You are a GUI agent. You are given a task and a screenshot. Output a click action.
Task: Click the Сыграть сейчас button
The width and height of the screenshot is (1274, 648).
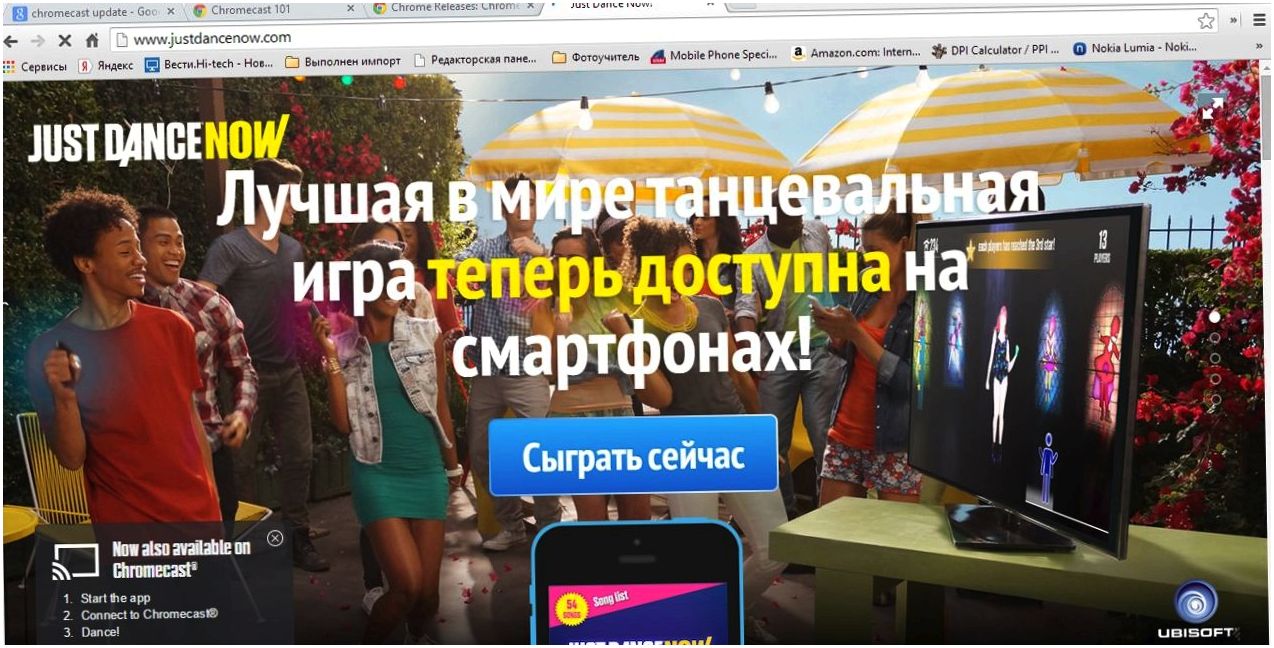click(633, 456)
